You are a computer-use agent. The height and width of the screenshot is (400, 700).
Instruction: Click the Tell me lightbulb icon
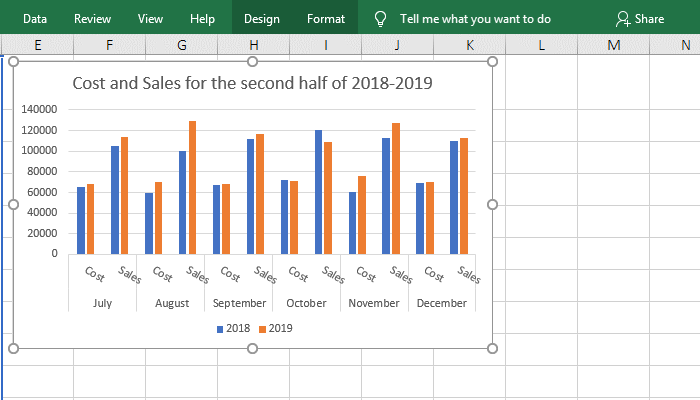click(380, 19)
